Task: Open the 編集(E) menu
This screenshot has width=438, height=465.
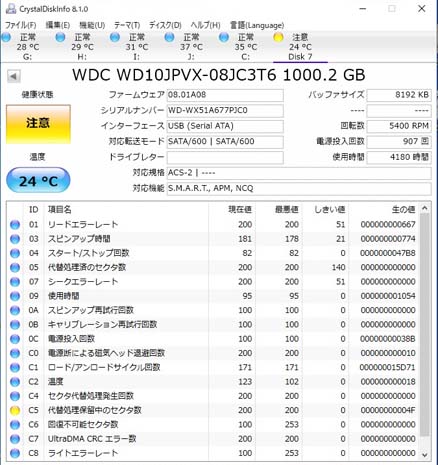Action: 58,25
